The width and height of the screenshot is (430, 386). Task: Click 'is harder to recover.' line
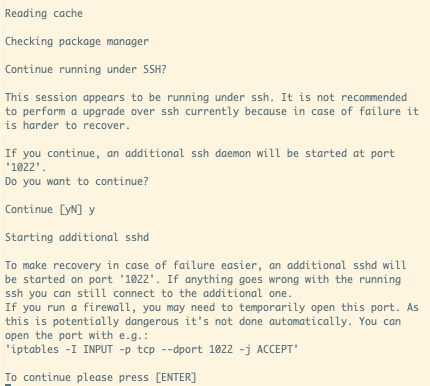[67, 125]
